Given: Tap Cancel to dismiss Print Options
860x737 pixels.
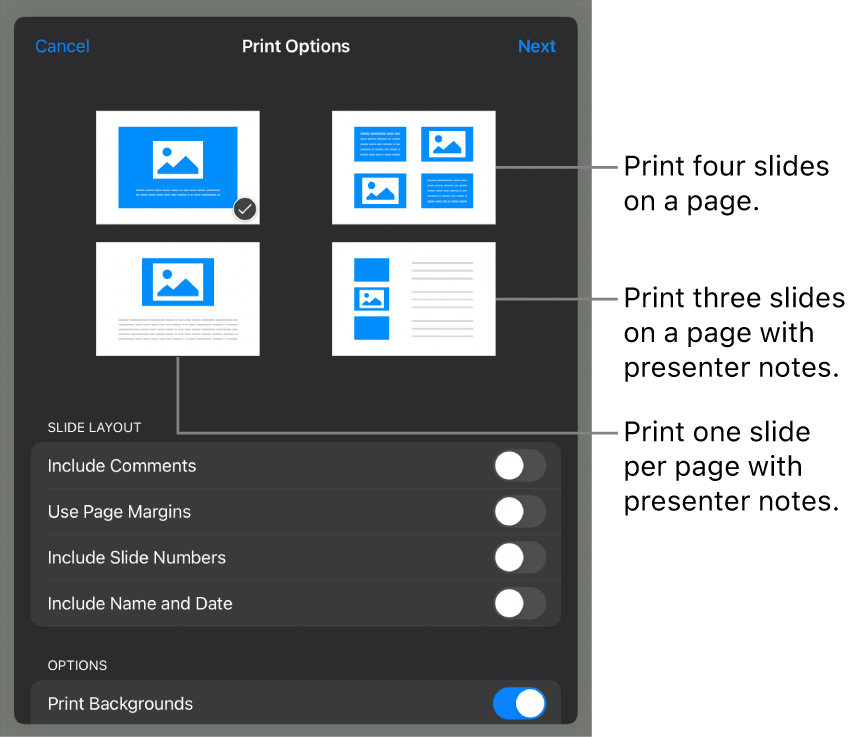Looking at the screenshot, I should click(62, 46).
